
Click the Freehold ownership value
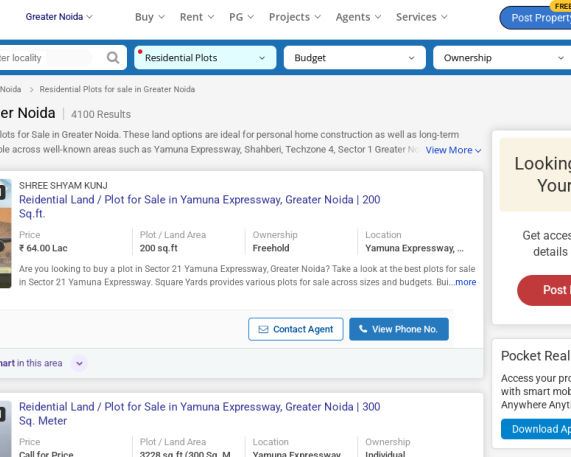click(x=271, y=248)
